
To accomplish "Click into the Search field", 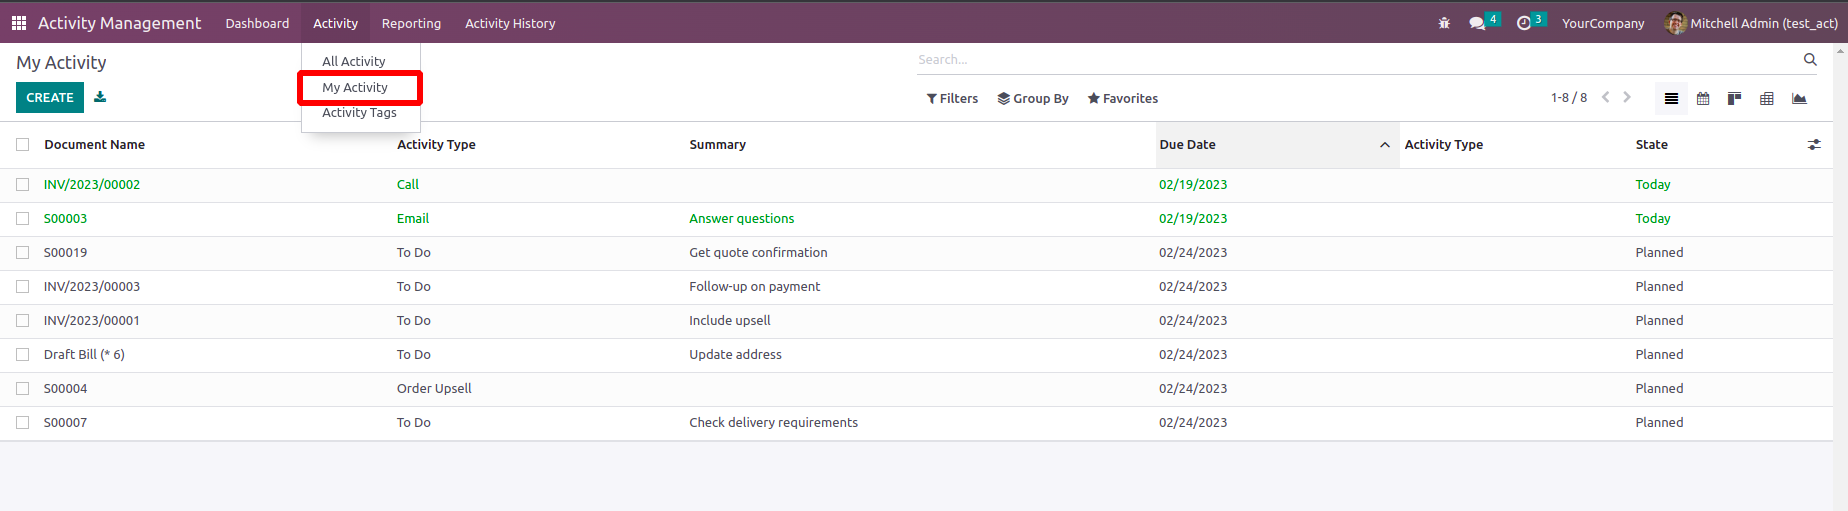I will [x=1355, y=60].
